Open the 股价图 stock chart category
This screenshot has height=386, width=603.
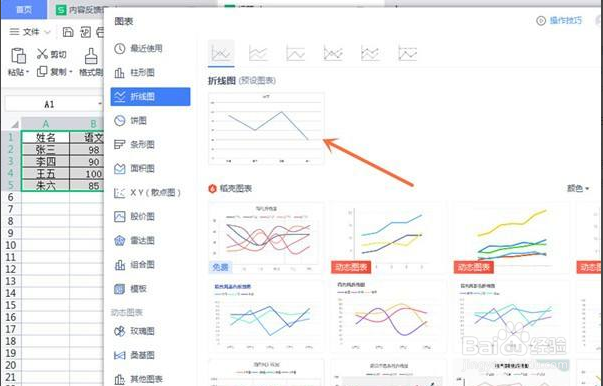pyautogui.click(x=135, y=216)
